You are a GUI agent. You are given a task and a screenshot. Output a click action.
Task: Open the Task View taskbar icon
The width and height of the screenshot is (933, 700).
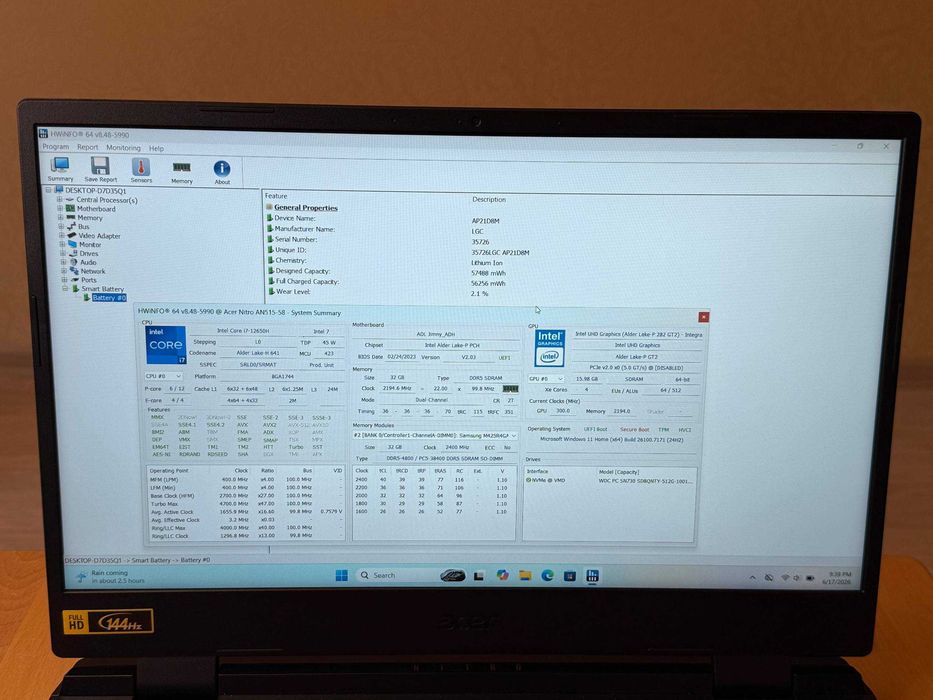click(479, 576)
